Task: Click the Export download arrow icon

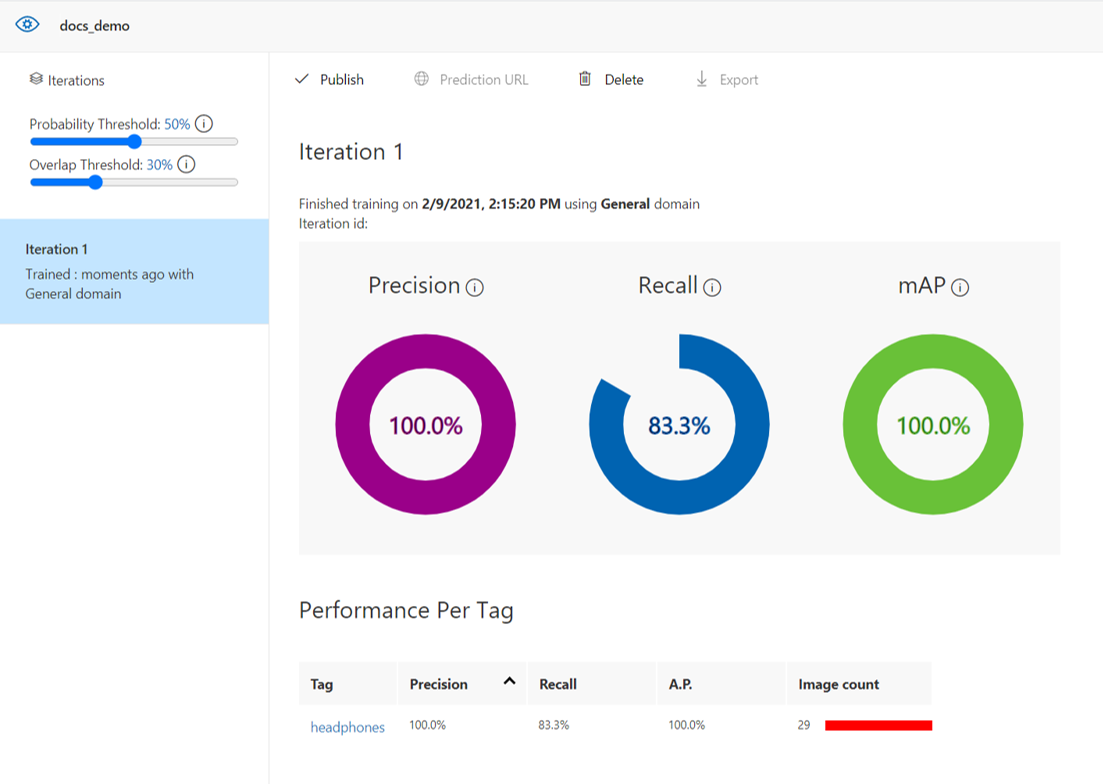Action: 701,79
